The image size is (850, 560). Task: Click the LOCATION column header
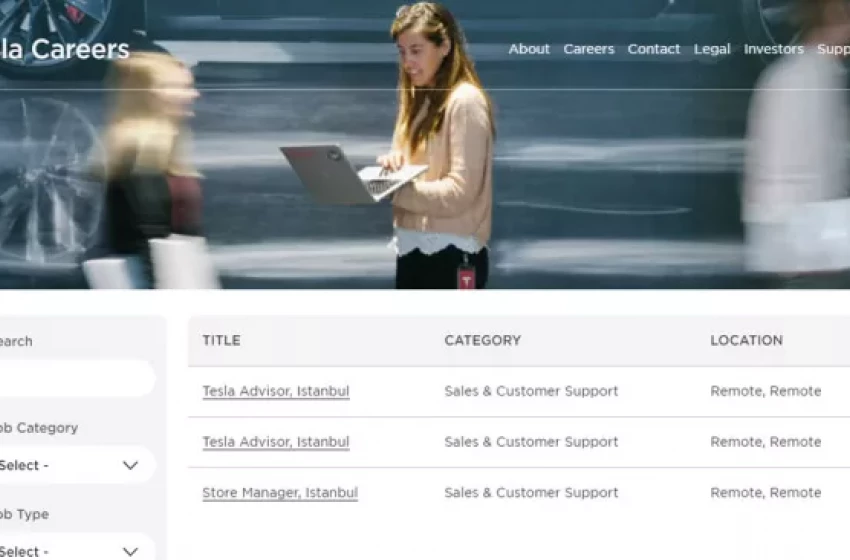(746, 340)
